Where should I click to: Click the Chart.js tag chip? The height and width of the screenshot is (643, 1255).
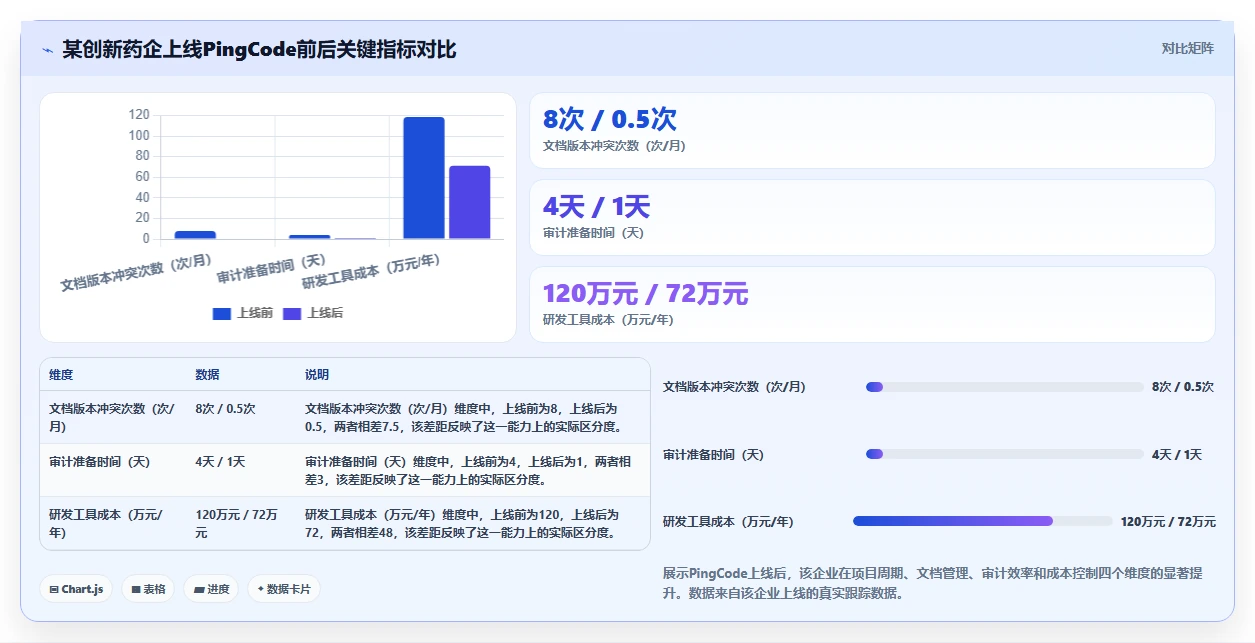click(77, 589)
